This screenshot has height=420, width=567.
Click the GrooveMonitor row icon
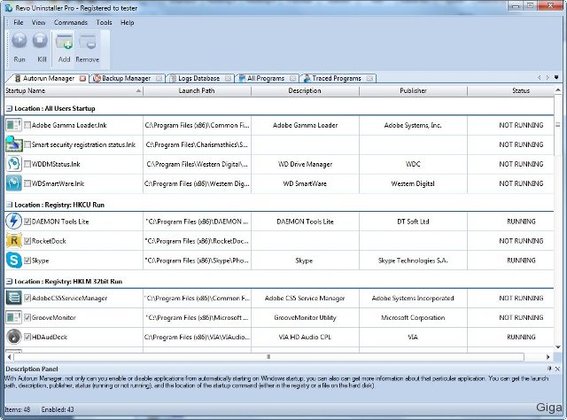pos(14,318)
